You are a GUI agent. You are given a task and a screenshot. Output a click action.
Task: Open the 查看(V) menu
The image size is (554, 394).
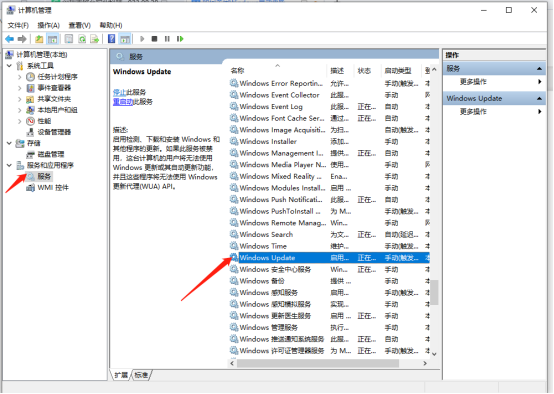coord(79,25)
